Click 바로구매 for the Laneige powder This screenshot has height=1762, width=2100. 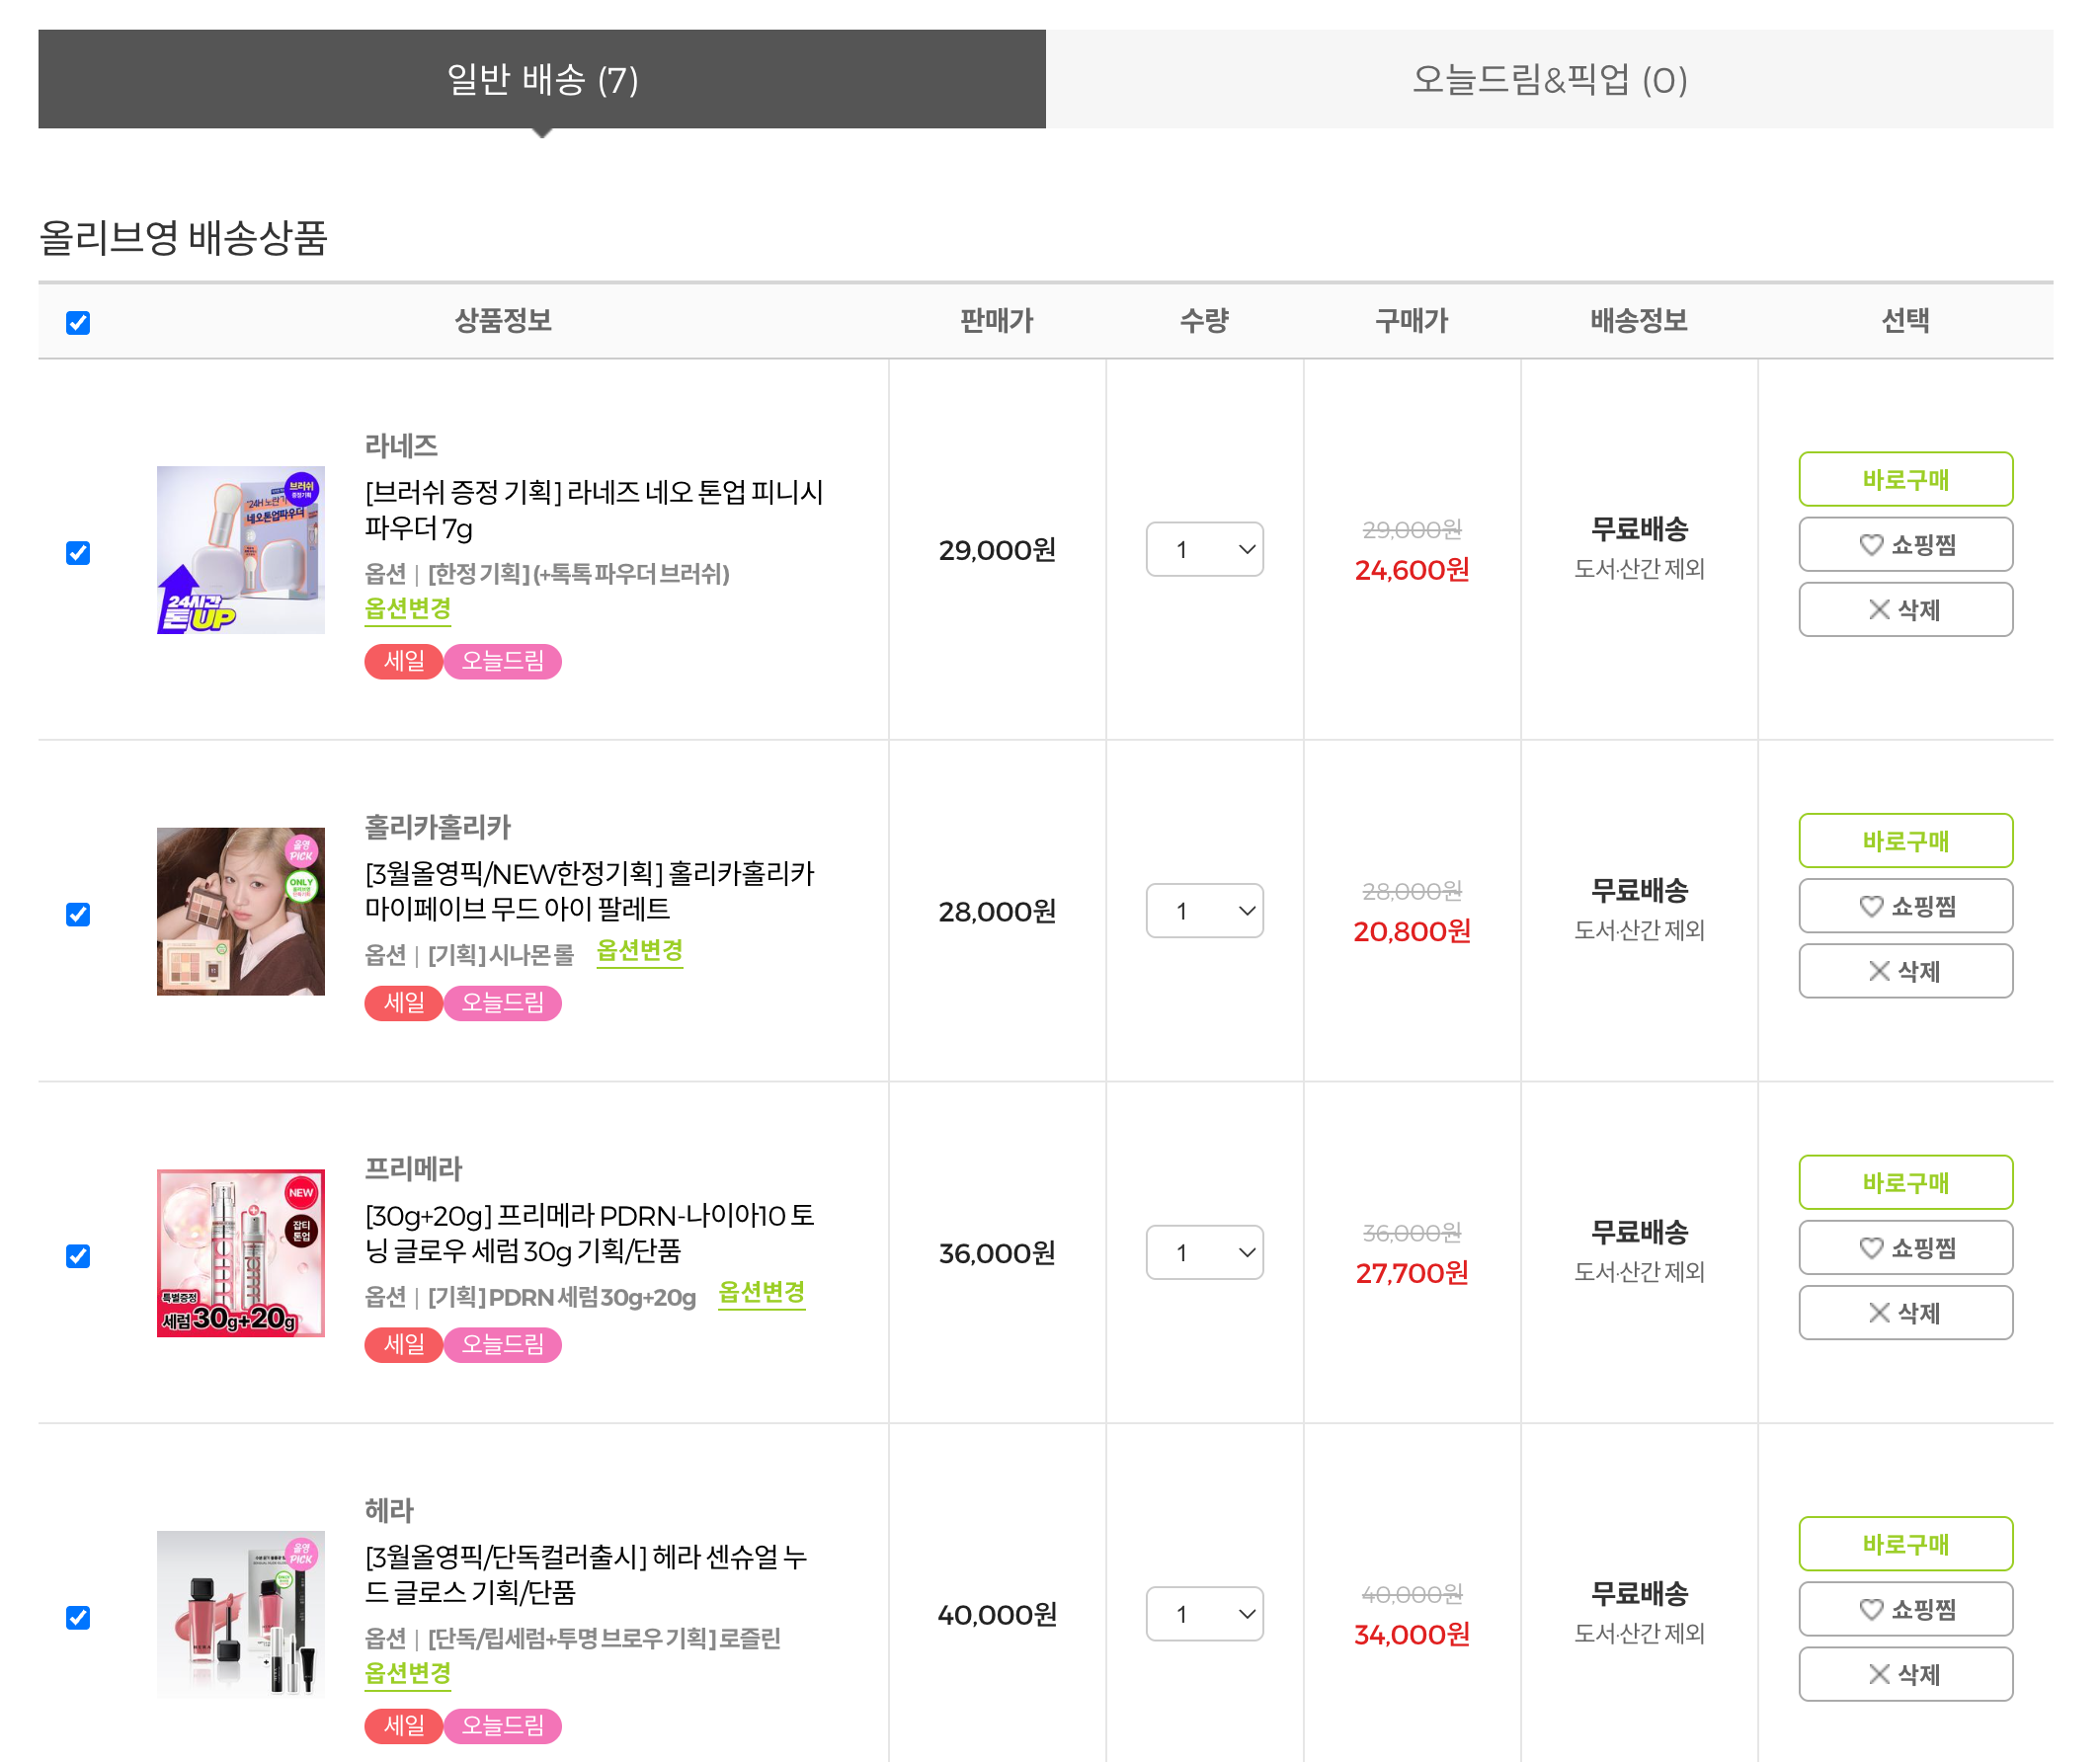[x=1905, y=479]
